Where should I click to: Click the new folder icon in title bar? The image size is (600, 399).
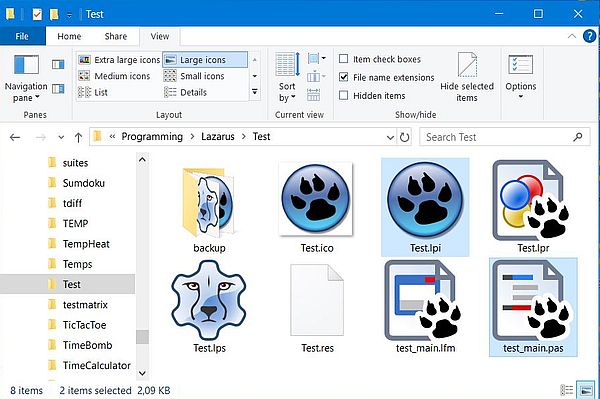coord(54,14)
